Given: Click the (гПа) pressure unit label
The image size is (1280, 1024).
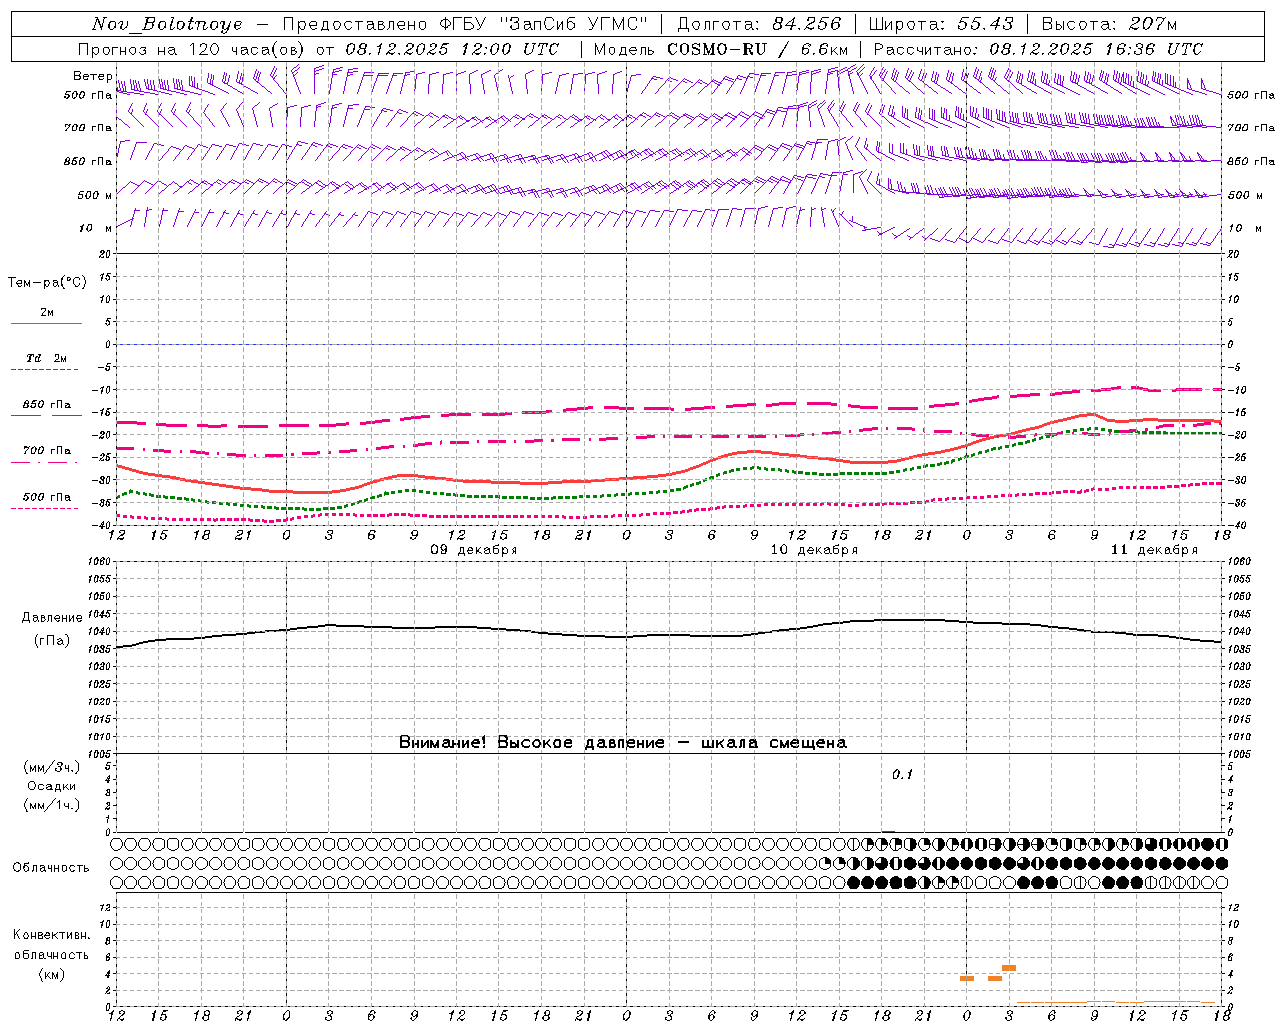Looking at the screenshot, I should pos(52,640).
